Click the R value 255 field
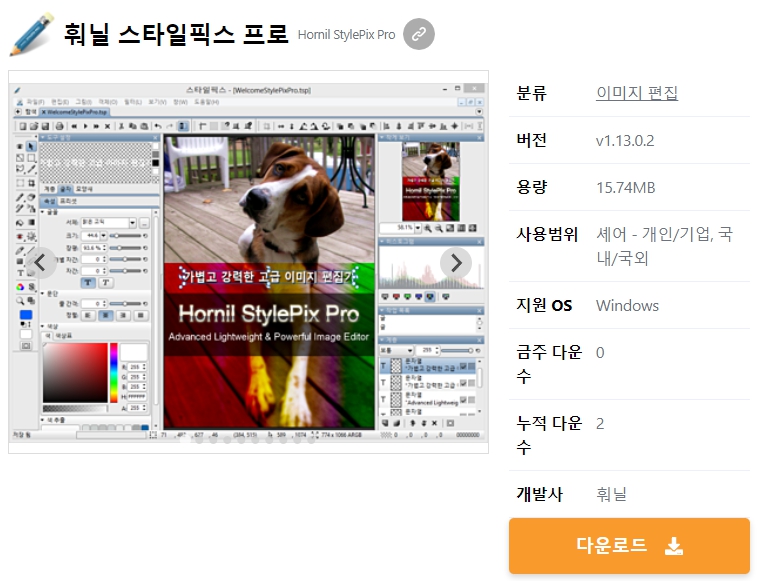Image resolution: width=758 pixels, height=581 pixels. coord(137,367)
